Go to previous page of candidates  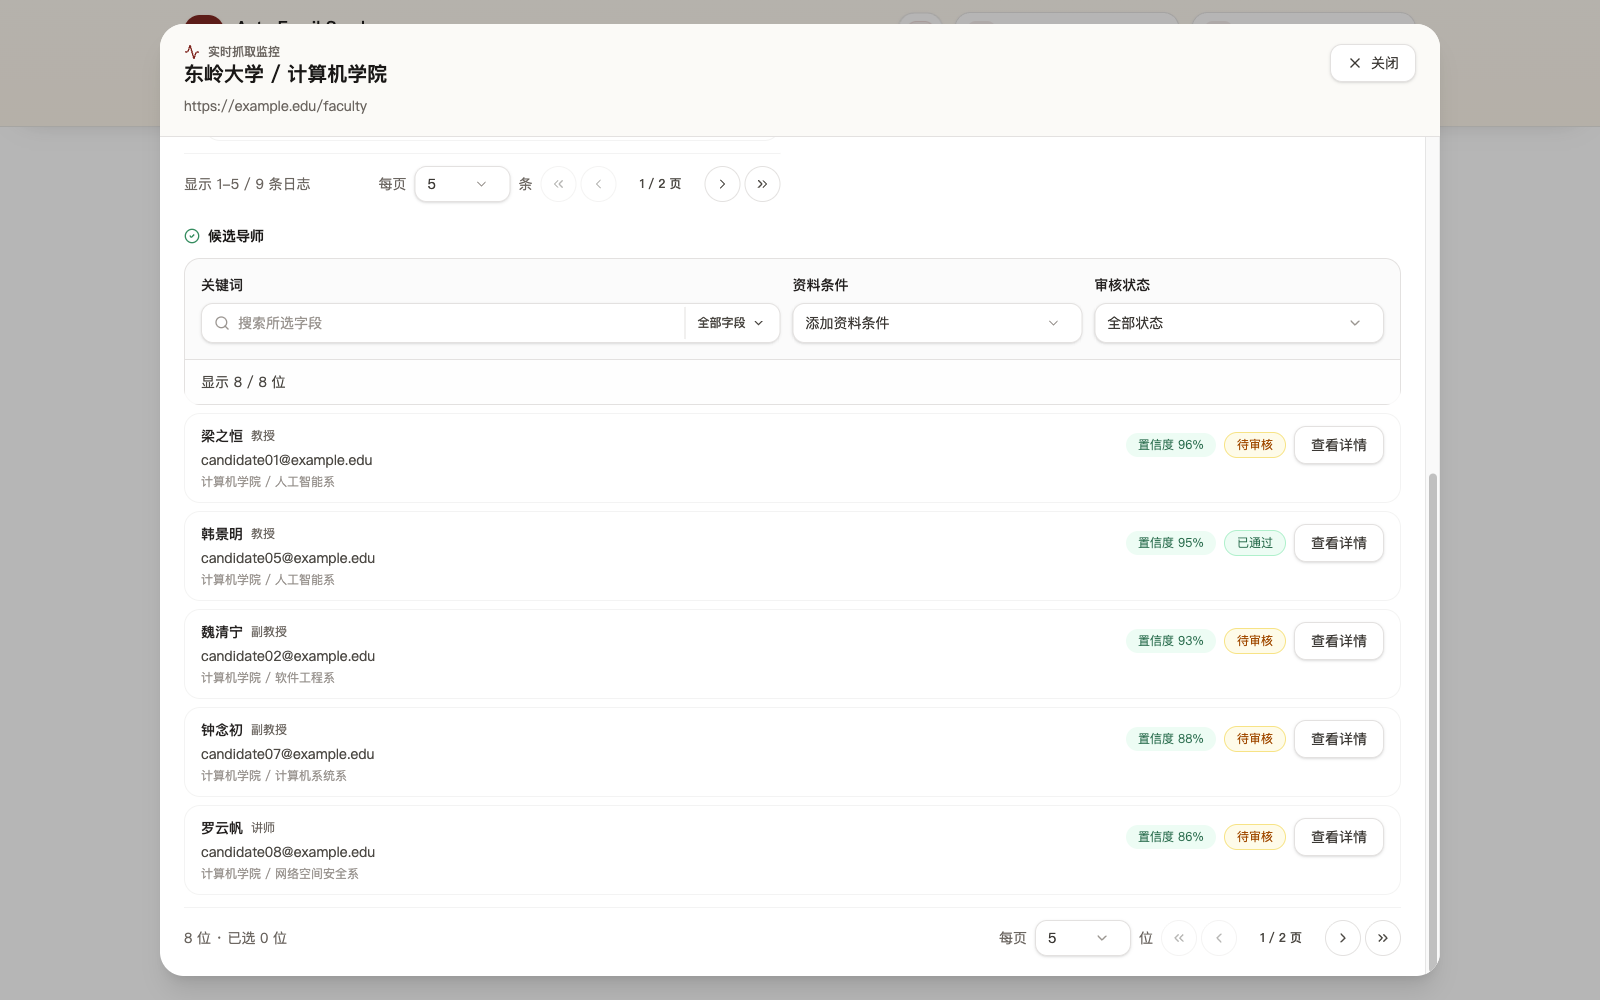point(1219,938)
